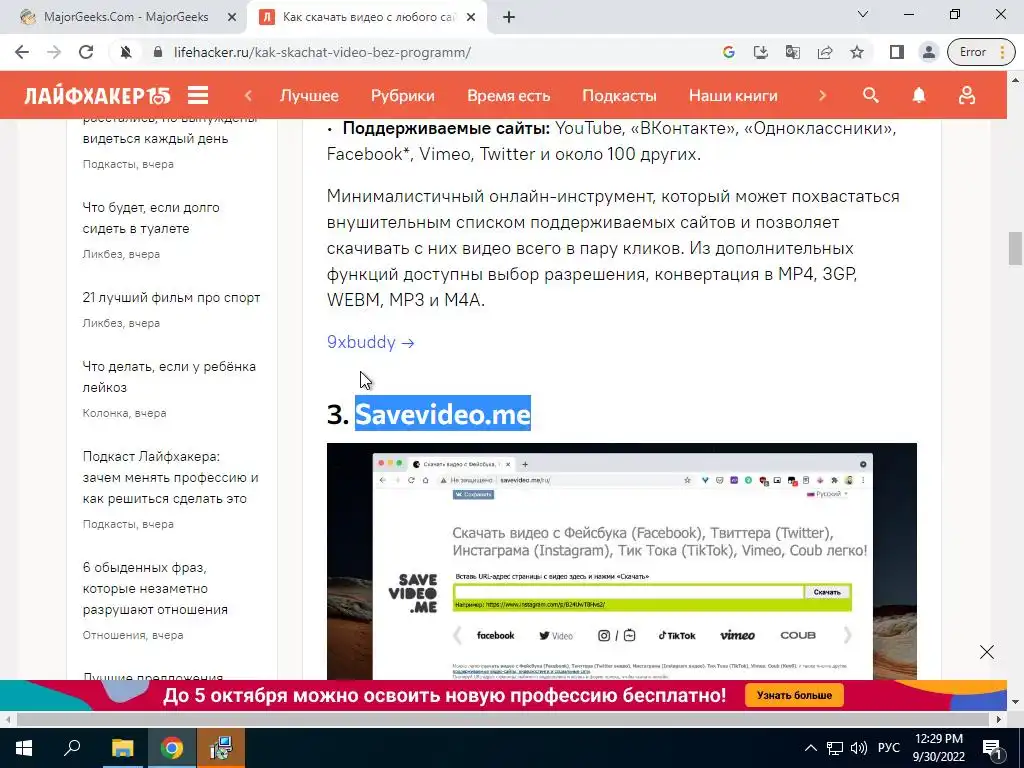Click the horizontal scrollbar thumb

tap(503, 720)
